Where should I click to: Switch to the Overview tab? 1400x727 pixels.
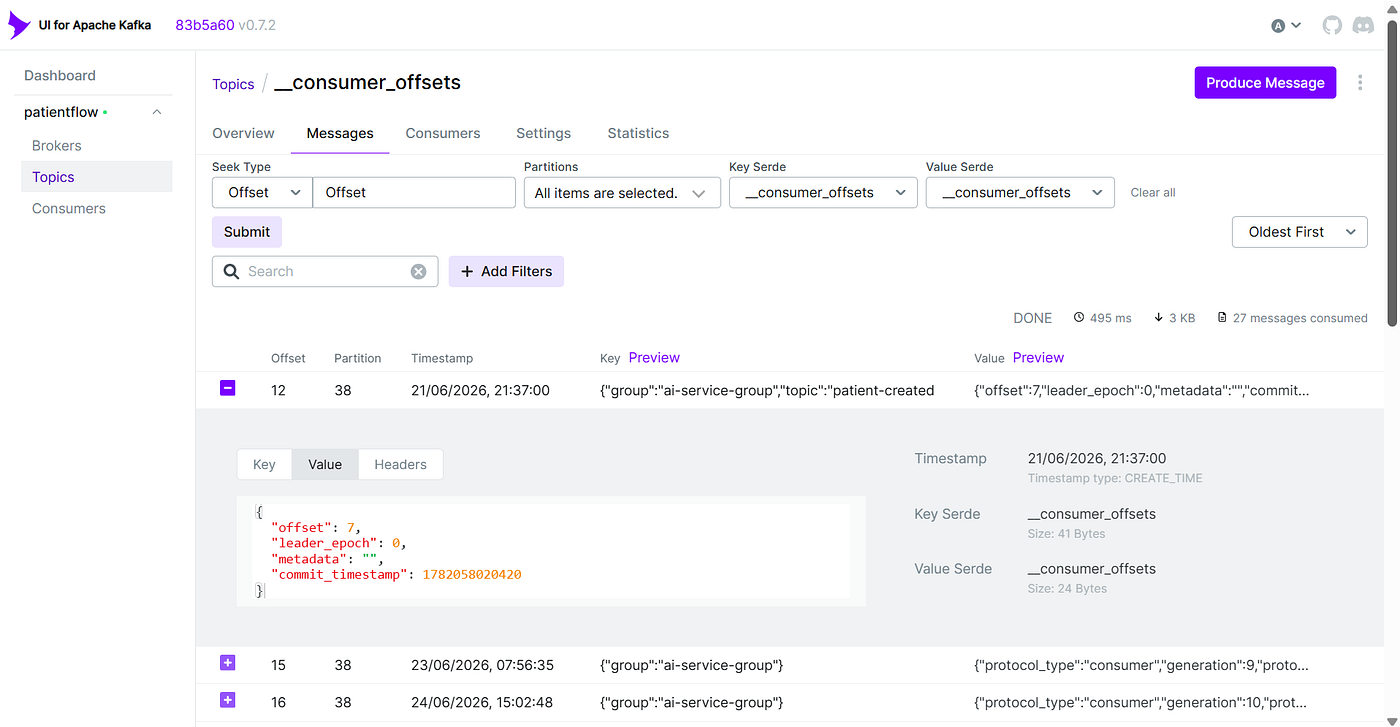coord(243,133)
